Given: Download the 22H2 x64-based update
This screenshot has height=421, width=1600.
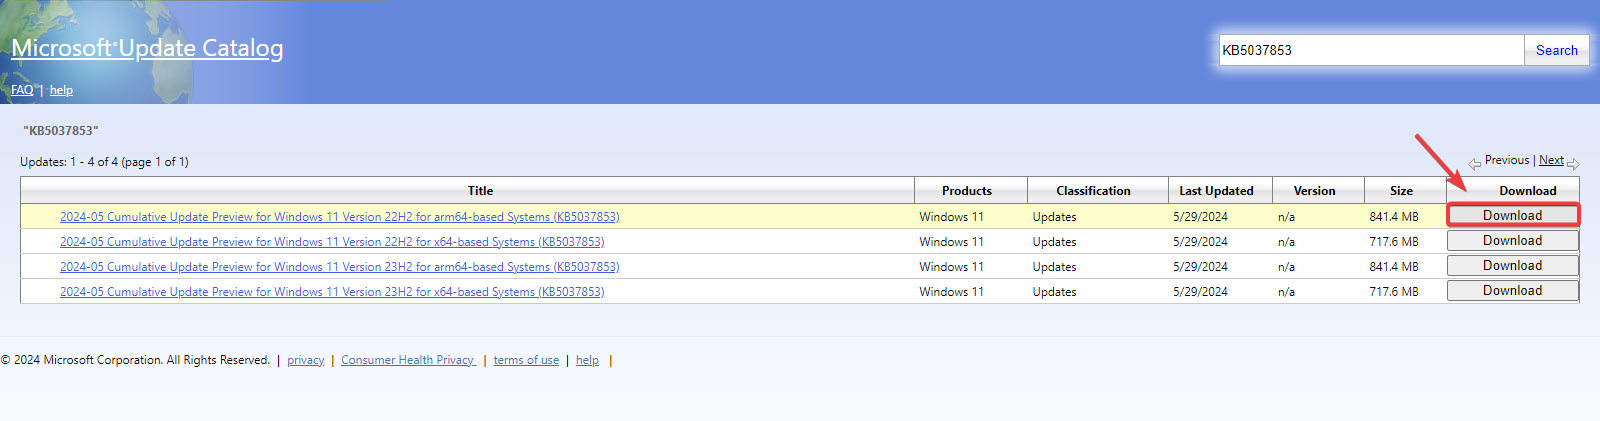Looking at the screenshot, I should pyautogui.click(x=1512, y=241).
